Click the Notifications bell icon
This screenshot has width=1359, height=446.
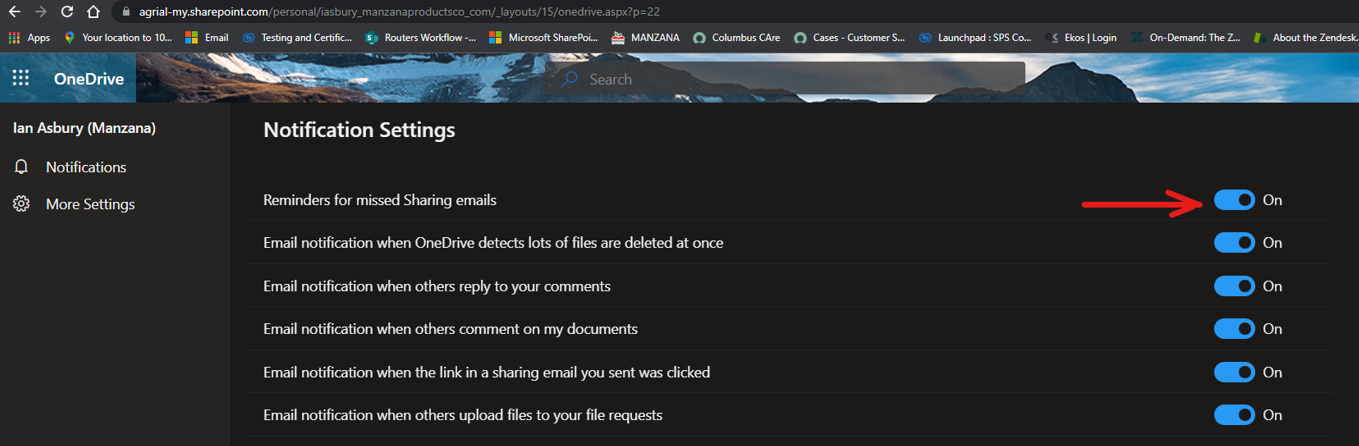tap(21, 167)
